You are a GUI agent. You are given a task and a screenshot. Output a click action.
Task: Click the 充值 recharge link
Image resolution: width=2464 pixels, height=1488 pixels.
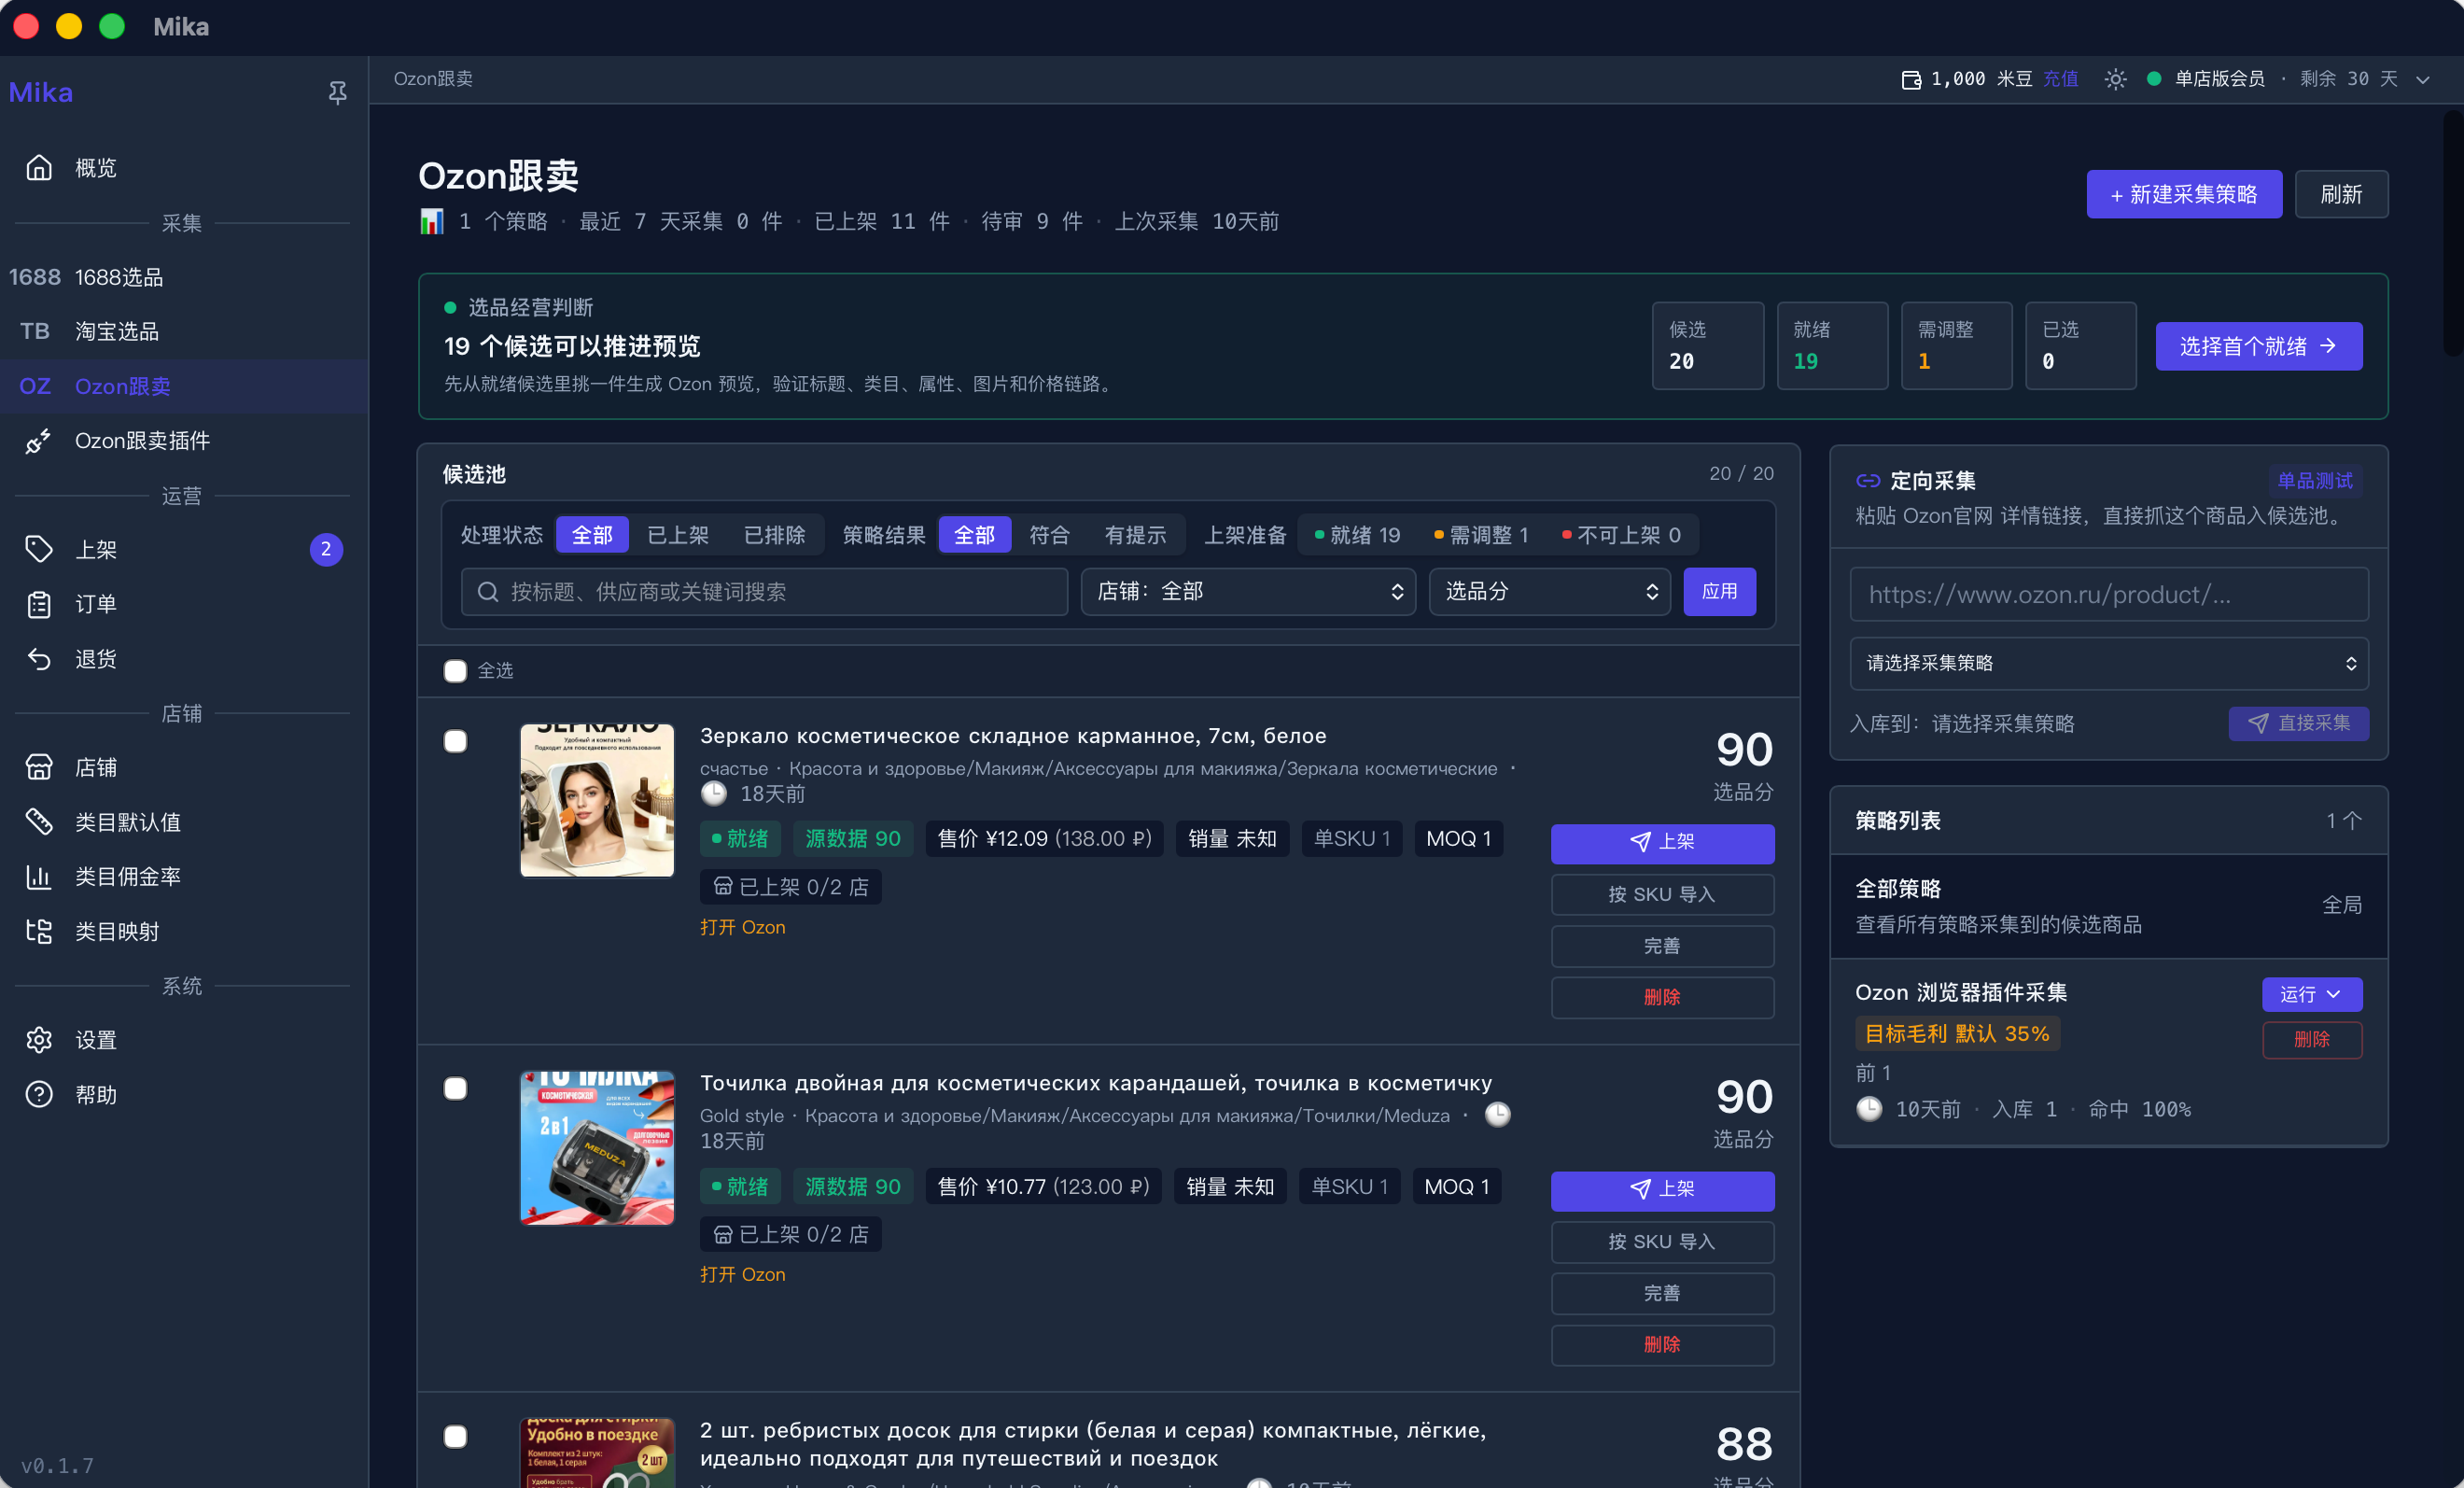click(2060, 79)
